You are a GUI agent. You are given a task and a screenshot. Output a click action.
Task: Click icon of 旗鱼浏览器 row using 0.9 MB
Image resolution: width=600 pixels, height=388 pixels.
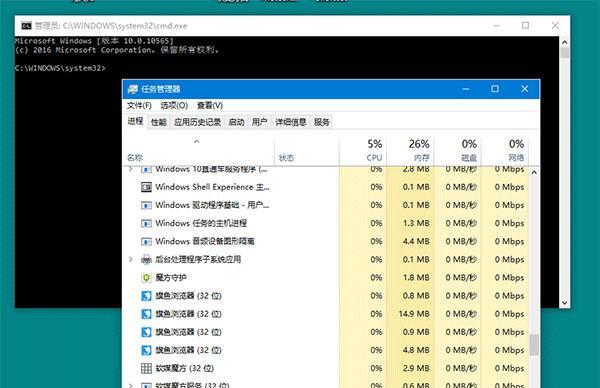tap(146, 332)
